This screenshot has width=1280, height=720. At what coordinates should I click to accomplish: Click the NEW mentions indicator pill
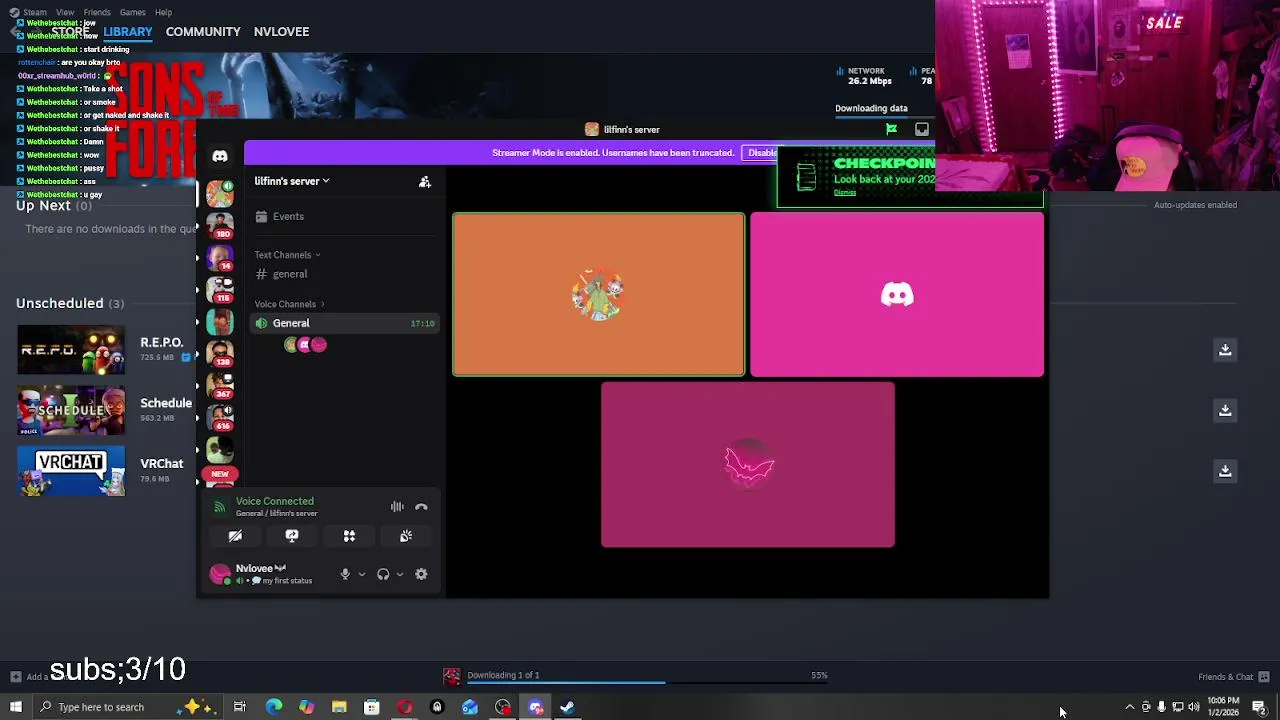(x=220, y=474)
